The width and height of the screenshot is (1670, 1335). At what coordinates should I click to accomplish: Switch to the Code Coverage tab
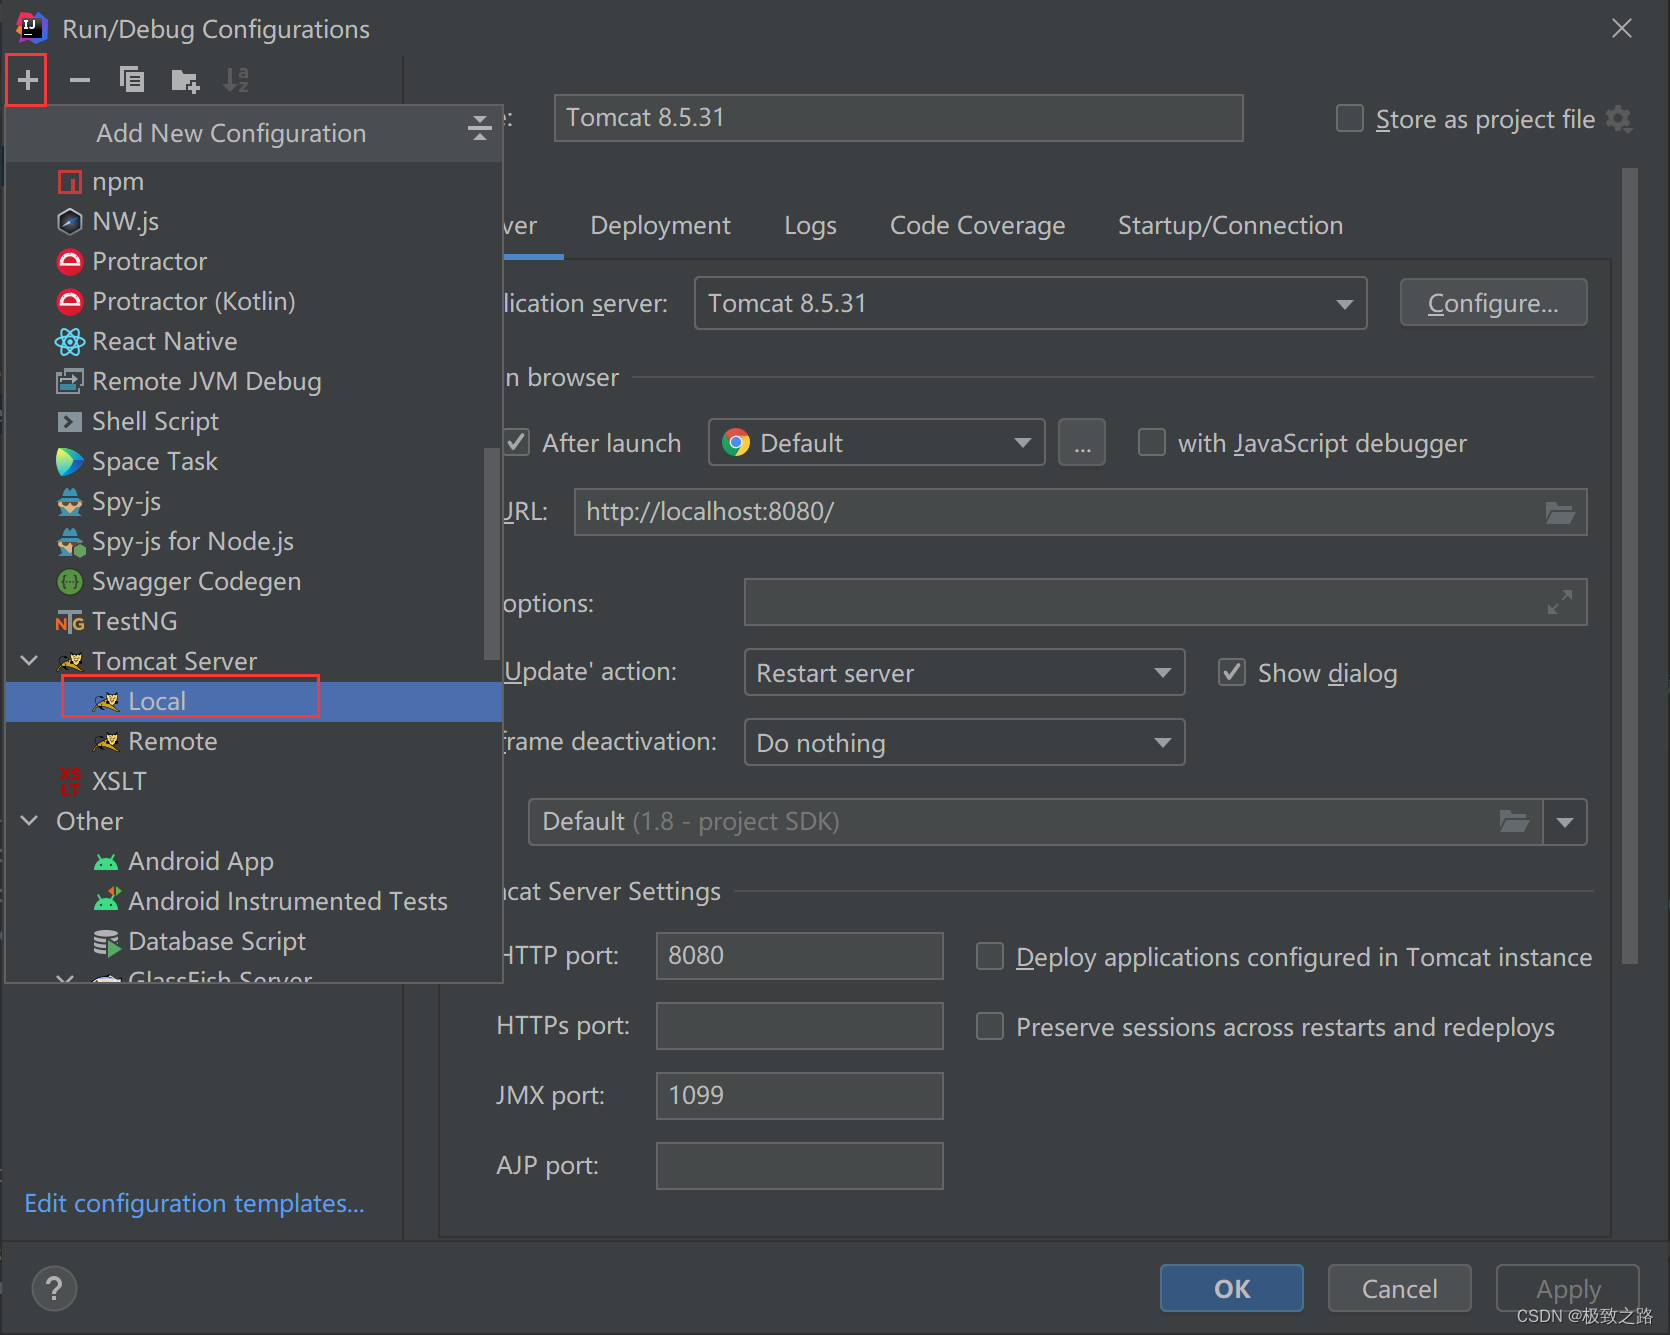977,226
